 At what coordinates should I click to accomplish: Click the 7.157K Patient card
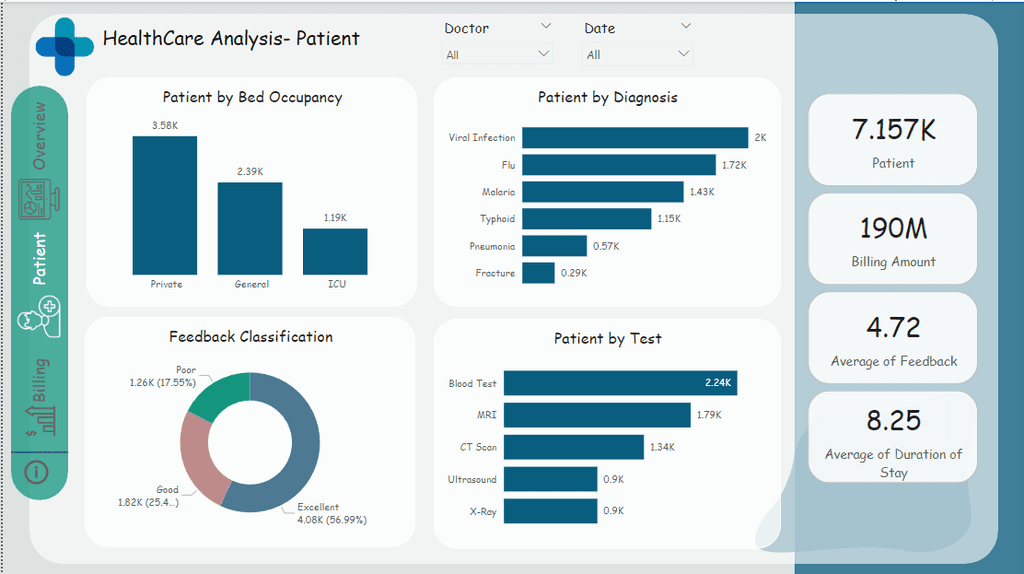[x=893, y=140]
